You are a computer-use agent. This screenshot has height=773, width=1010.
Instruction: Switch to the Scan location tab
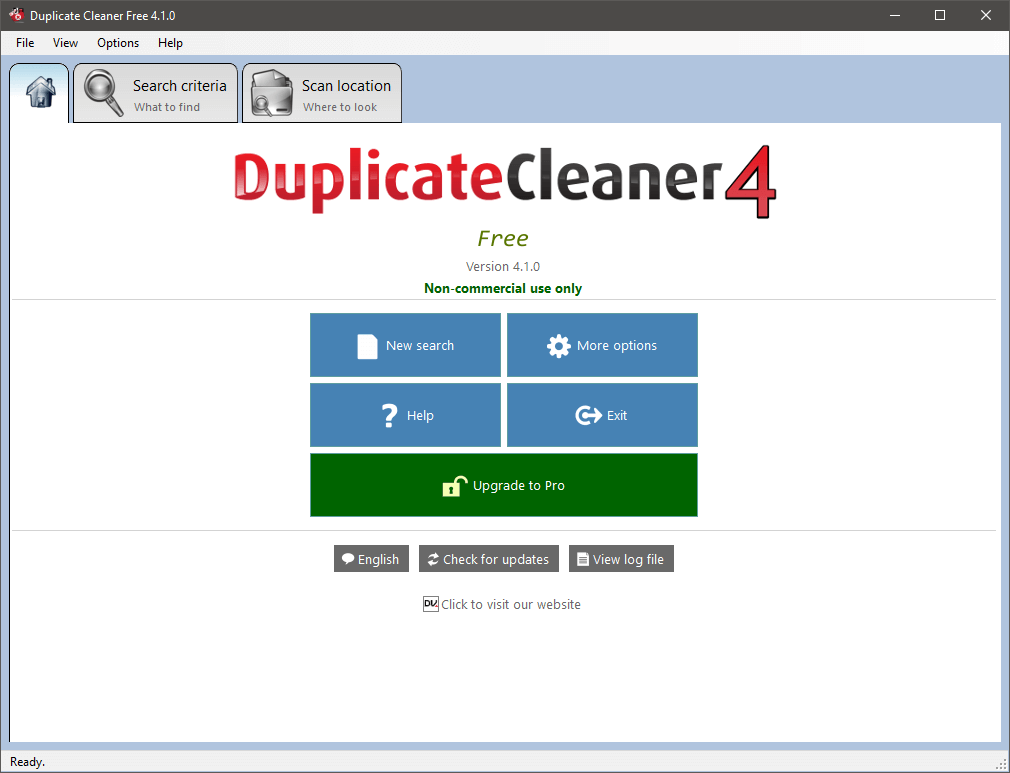click(x=322, y=93)
